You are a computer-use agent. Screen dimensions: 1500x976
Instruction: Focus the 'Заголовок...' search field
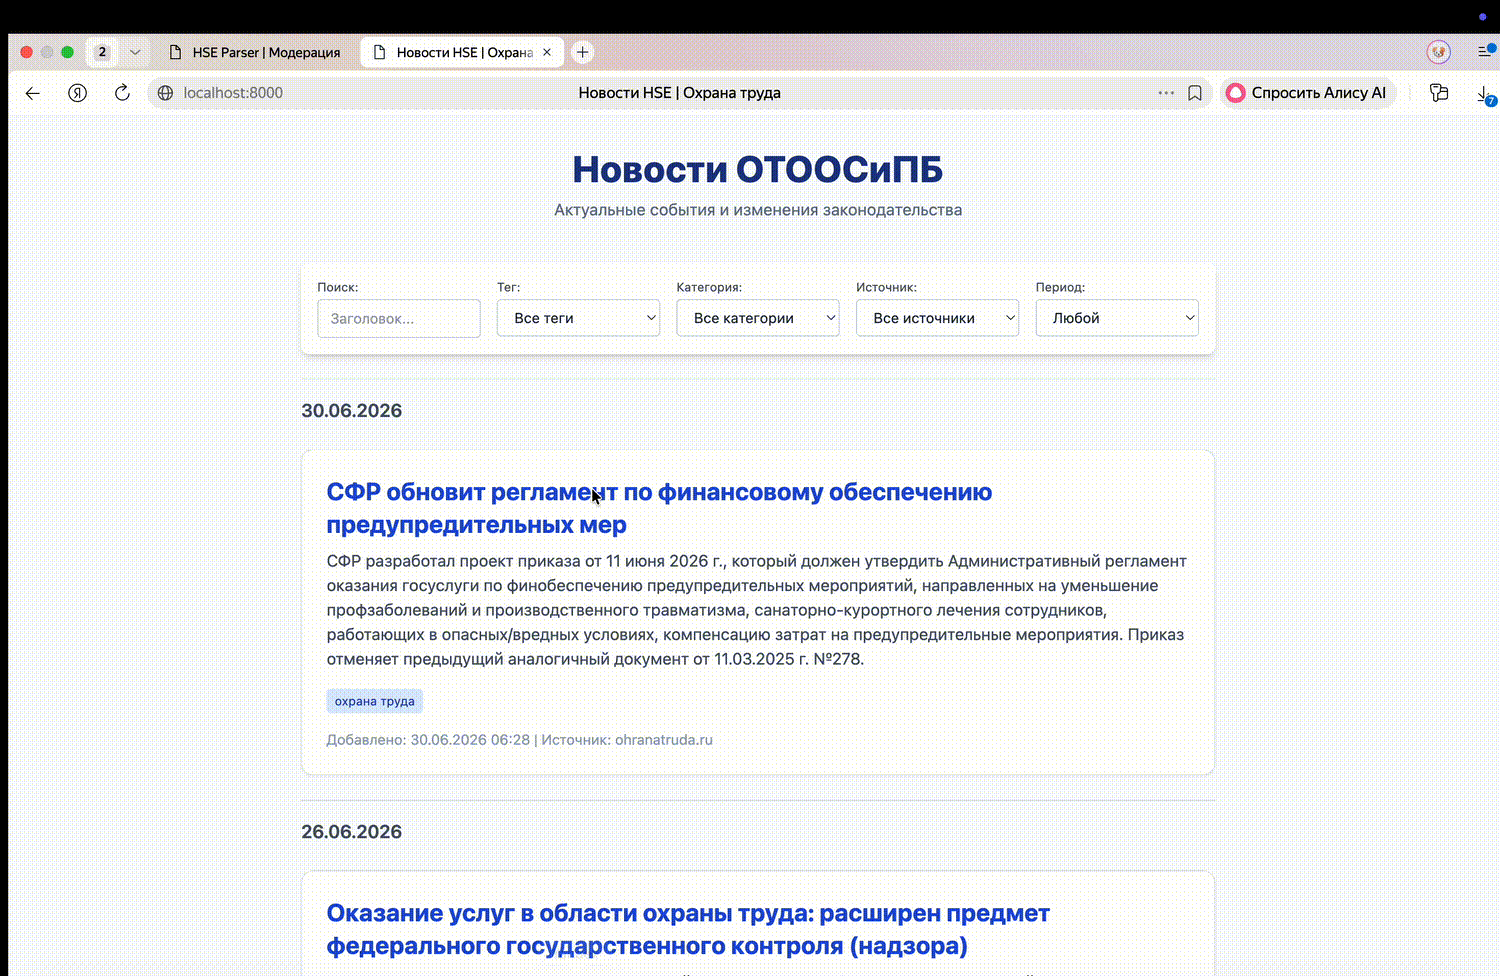pyautogui.click(x=399, y=318)
